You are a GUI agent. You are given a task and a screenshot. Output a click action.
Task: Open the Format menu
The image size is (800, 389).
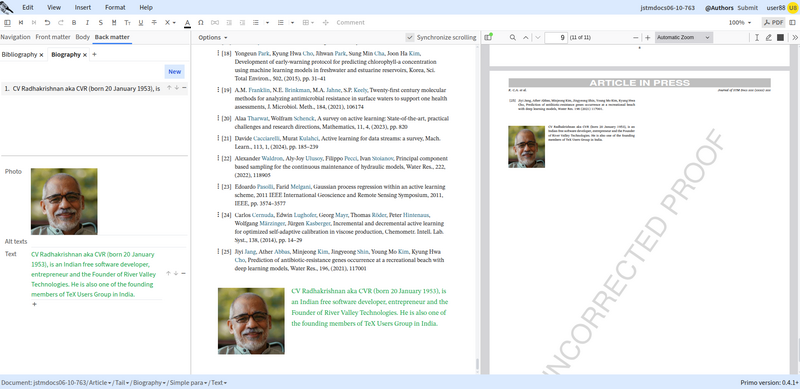coord(115,8)
